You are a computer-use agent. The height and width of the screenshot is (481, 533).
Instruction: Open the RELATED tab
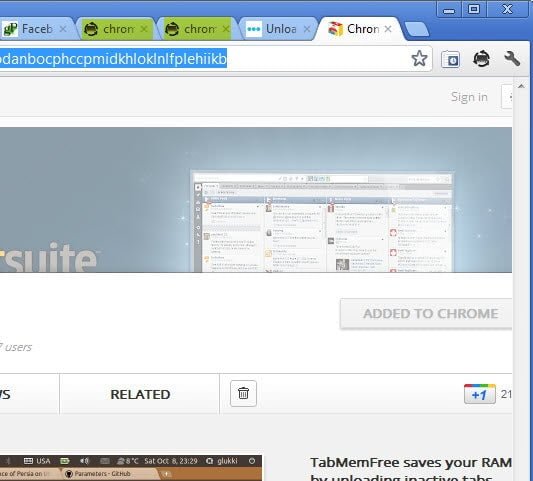[x=140, y=394]
